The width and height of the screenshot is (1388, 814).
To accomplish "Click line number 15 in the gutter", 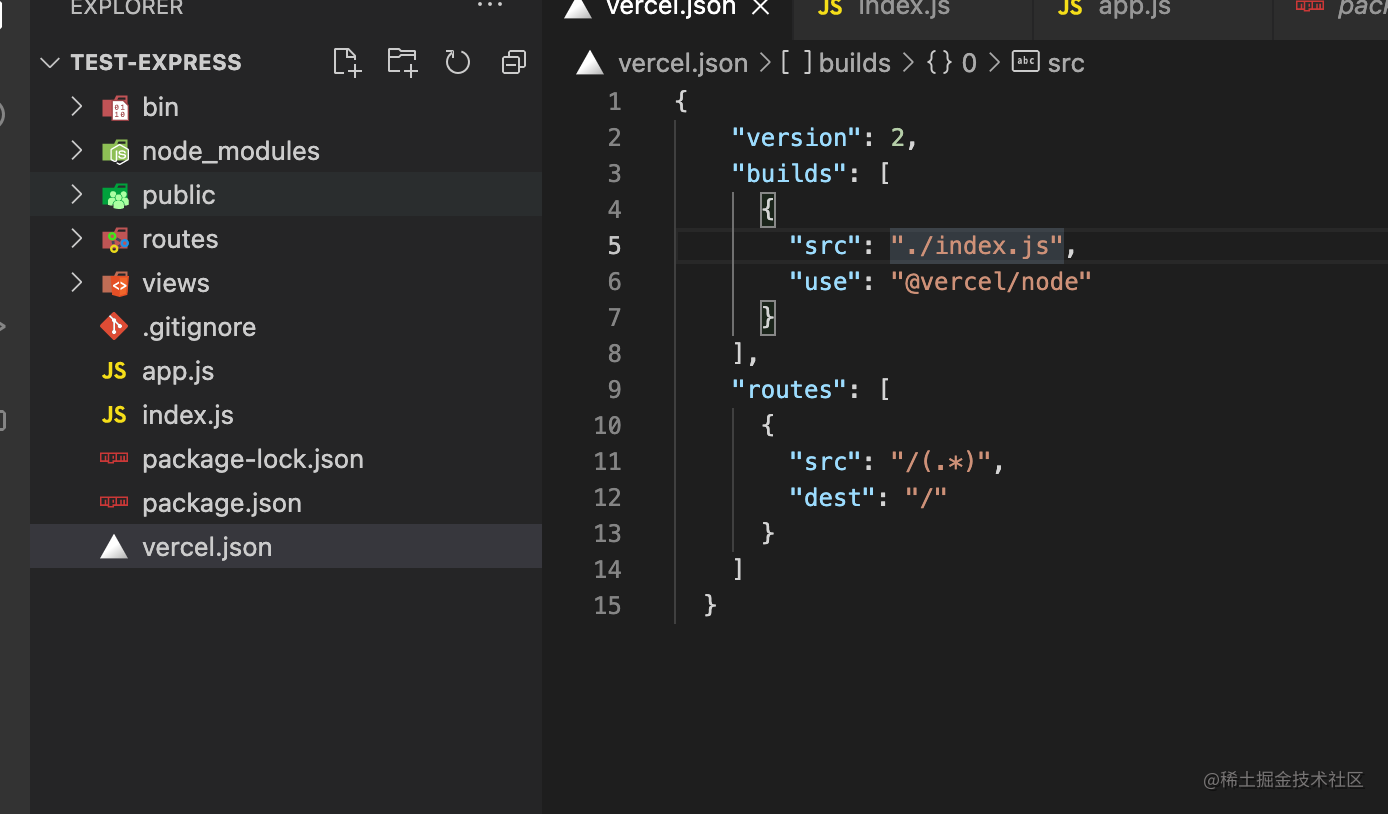I will click(607, 605).
